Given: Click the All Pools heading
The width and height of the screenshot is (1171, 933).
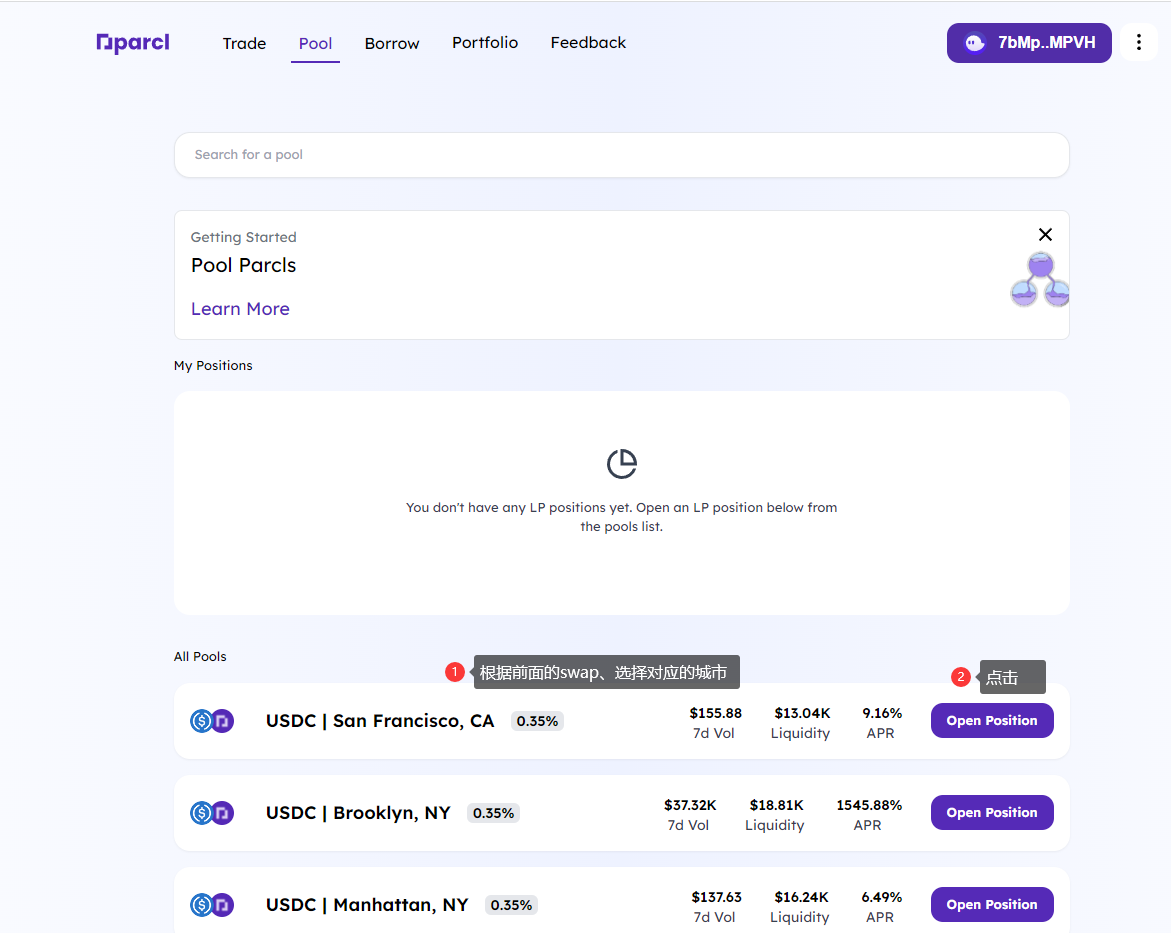Looking at the screenshot, I should click(200, 657).
